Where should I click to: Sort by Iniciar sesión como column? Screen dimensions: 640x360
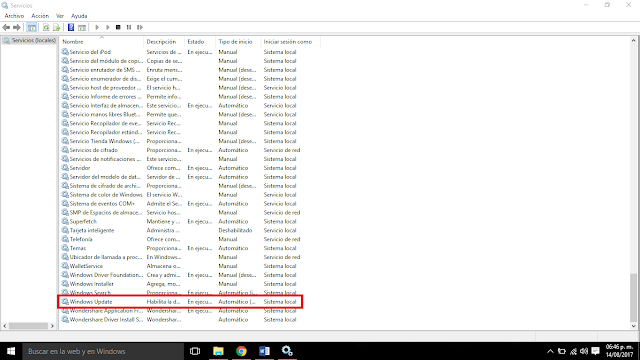pos(290,42)
